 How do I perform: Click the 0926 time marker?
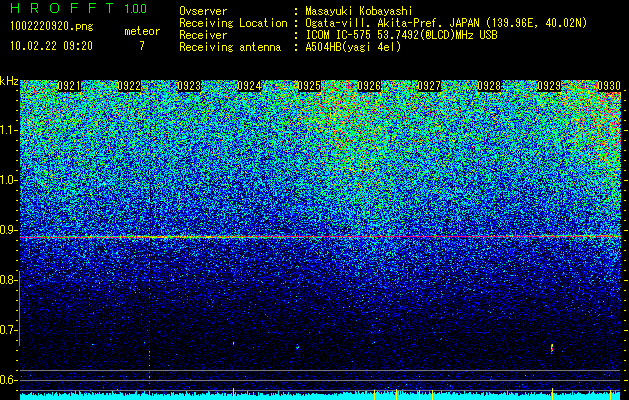click(369, 86)
